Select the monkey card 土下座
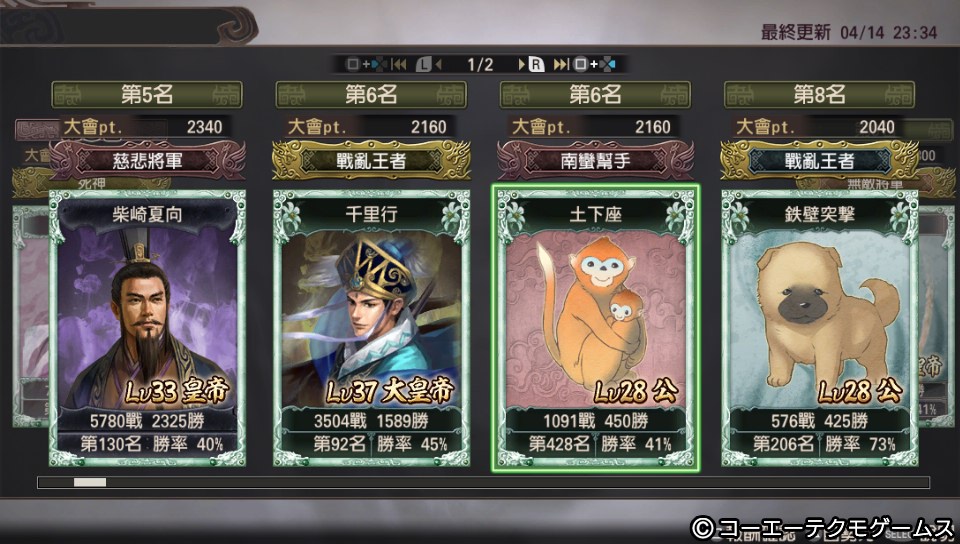960x544 pixels. click(595, 328)
